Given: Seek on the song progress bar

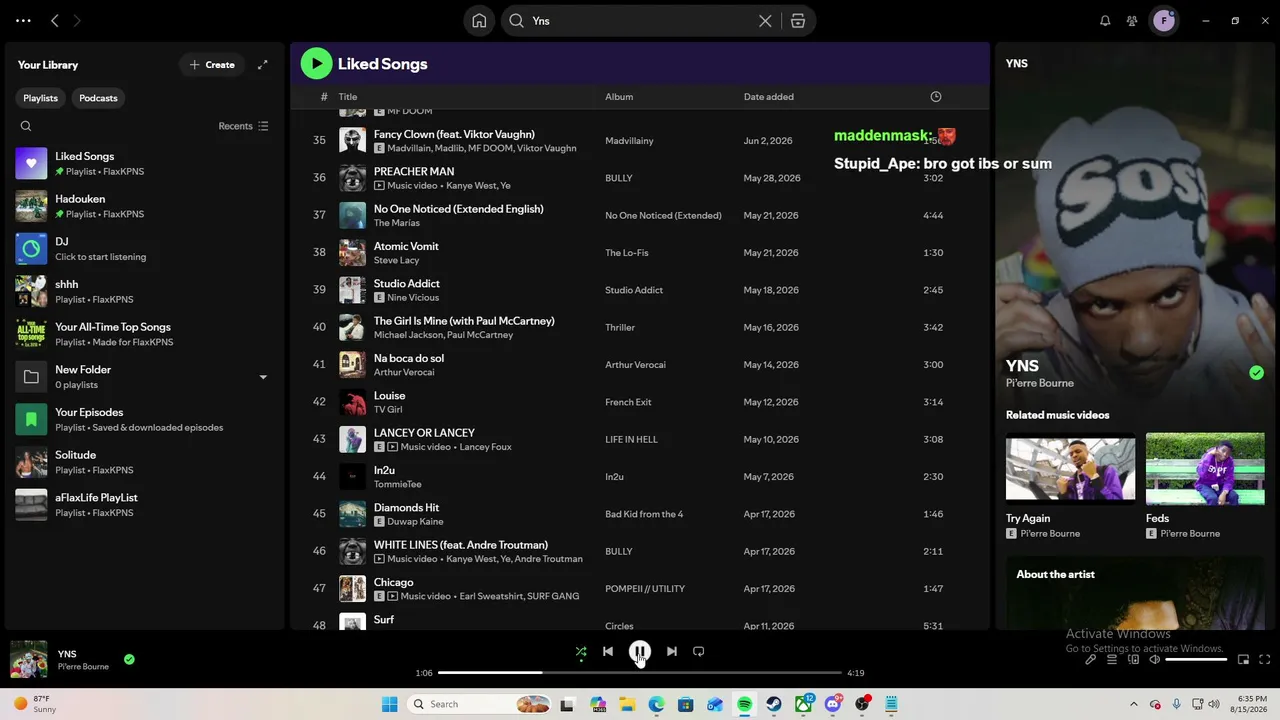Looking at the screenshot, I should [640, 673].
